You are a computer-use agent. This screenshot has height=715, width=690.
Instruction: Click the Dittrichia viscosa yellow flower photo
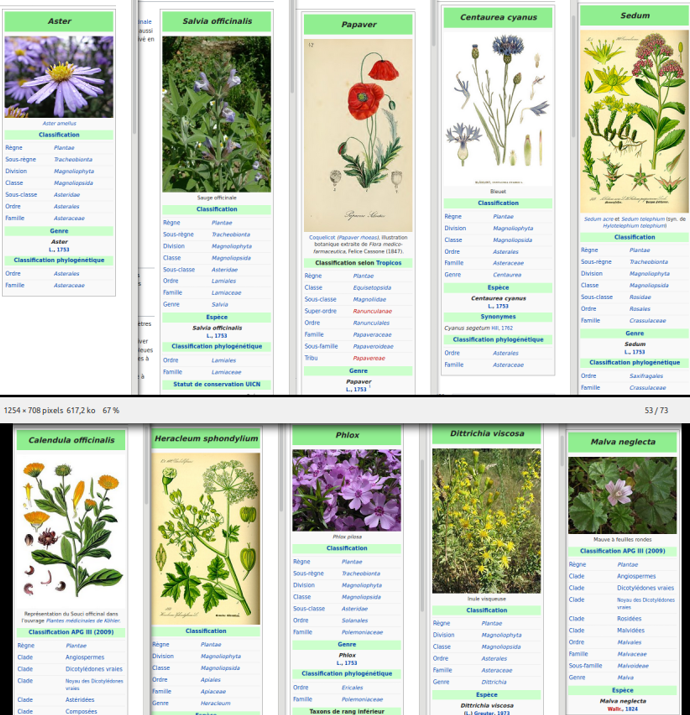click(x=486, y=520)
